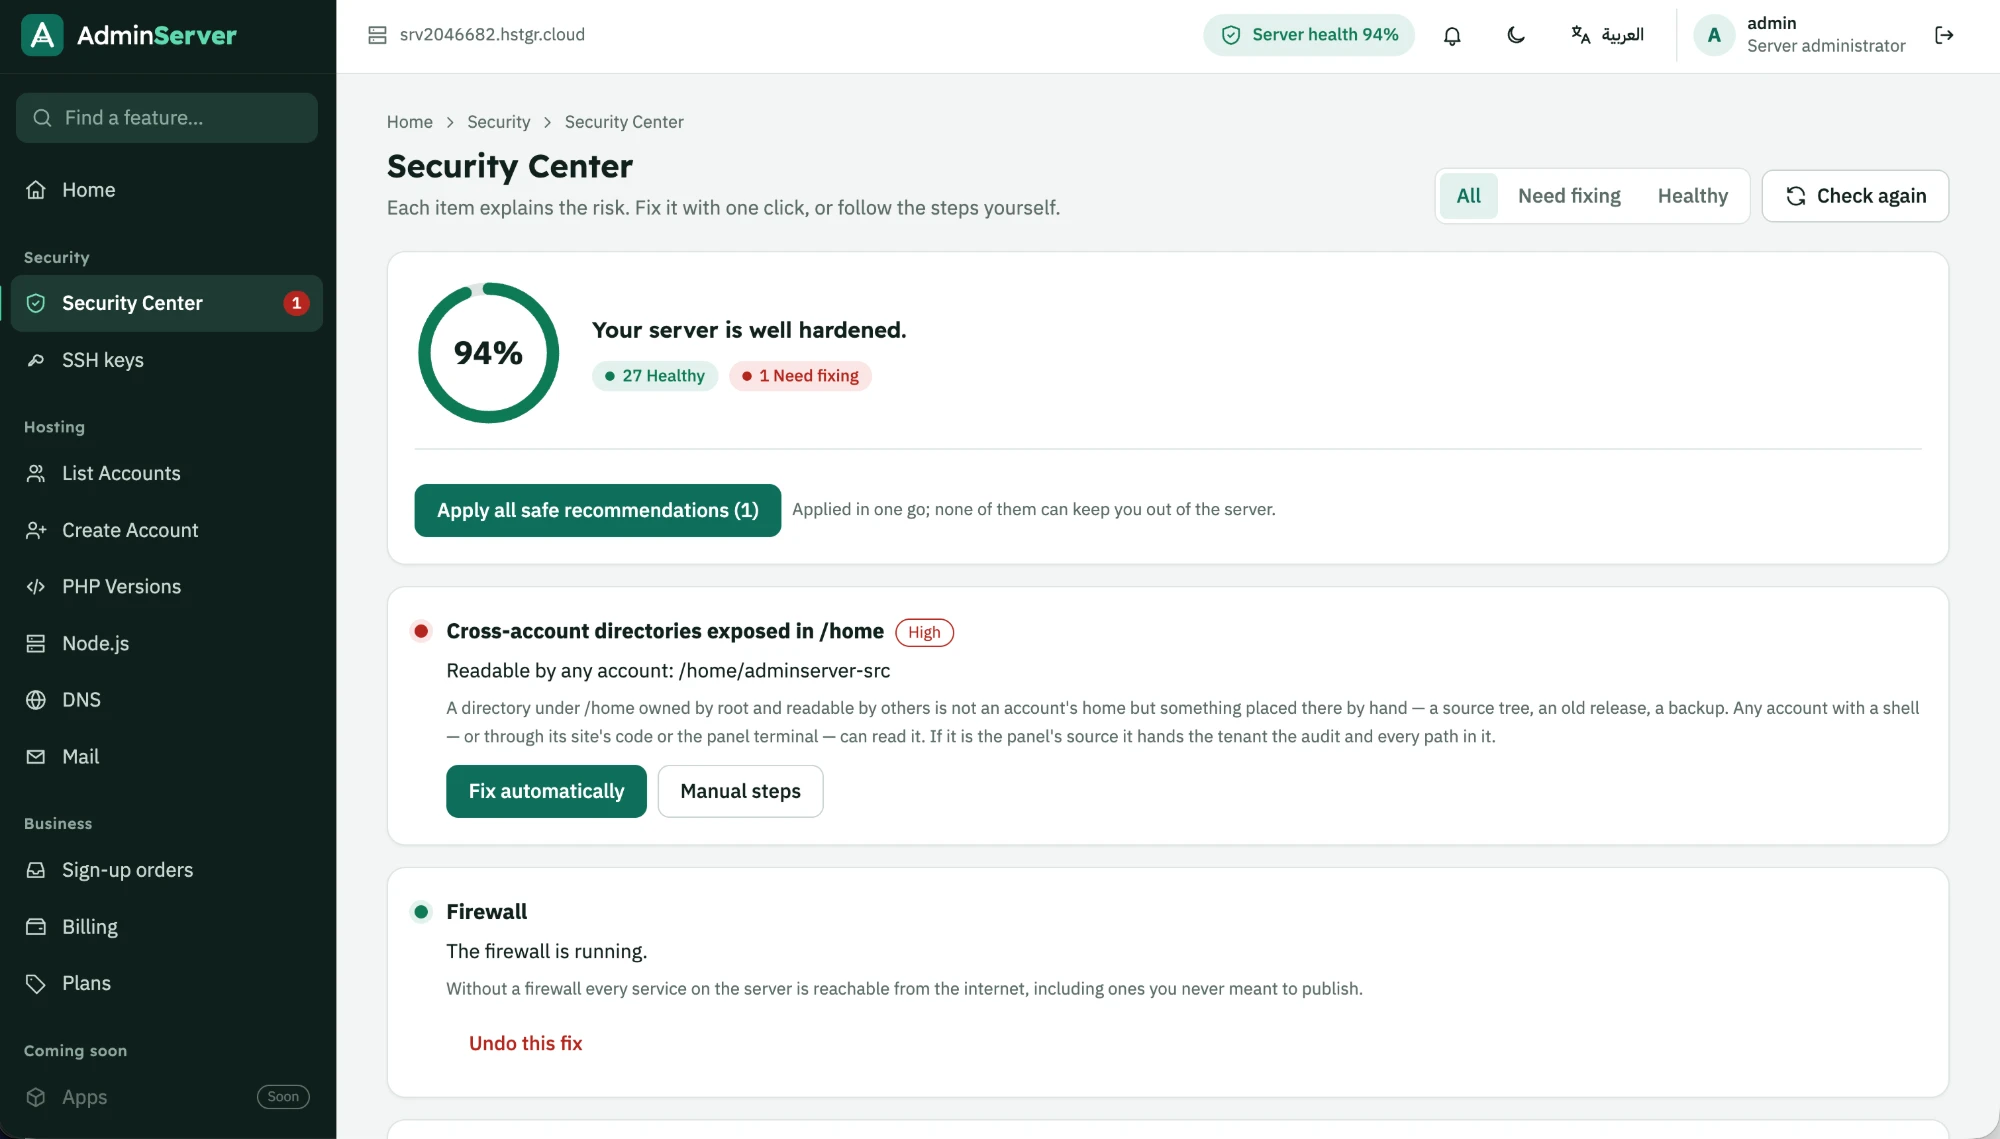Open SSH keys in the sidebar
2000x1139 pixels.
[x=166, y=360]
